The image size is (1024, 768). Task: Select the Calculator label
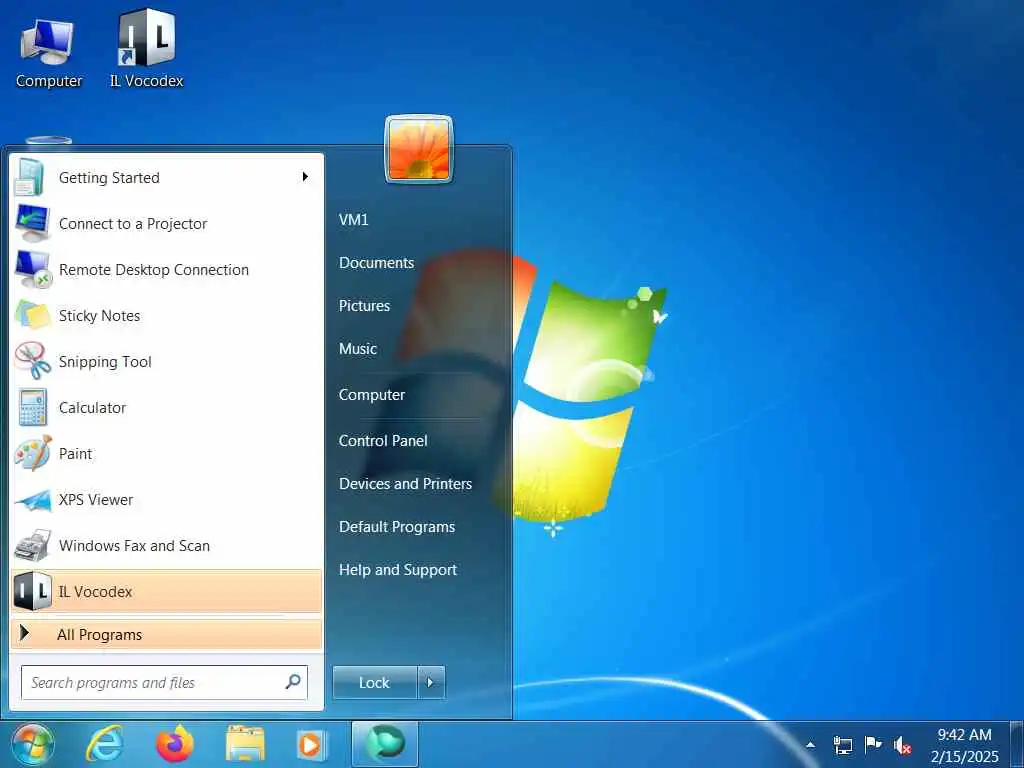point(92,408)
